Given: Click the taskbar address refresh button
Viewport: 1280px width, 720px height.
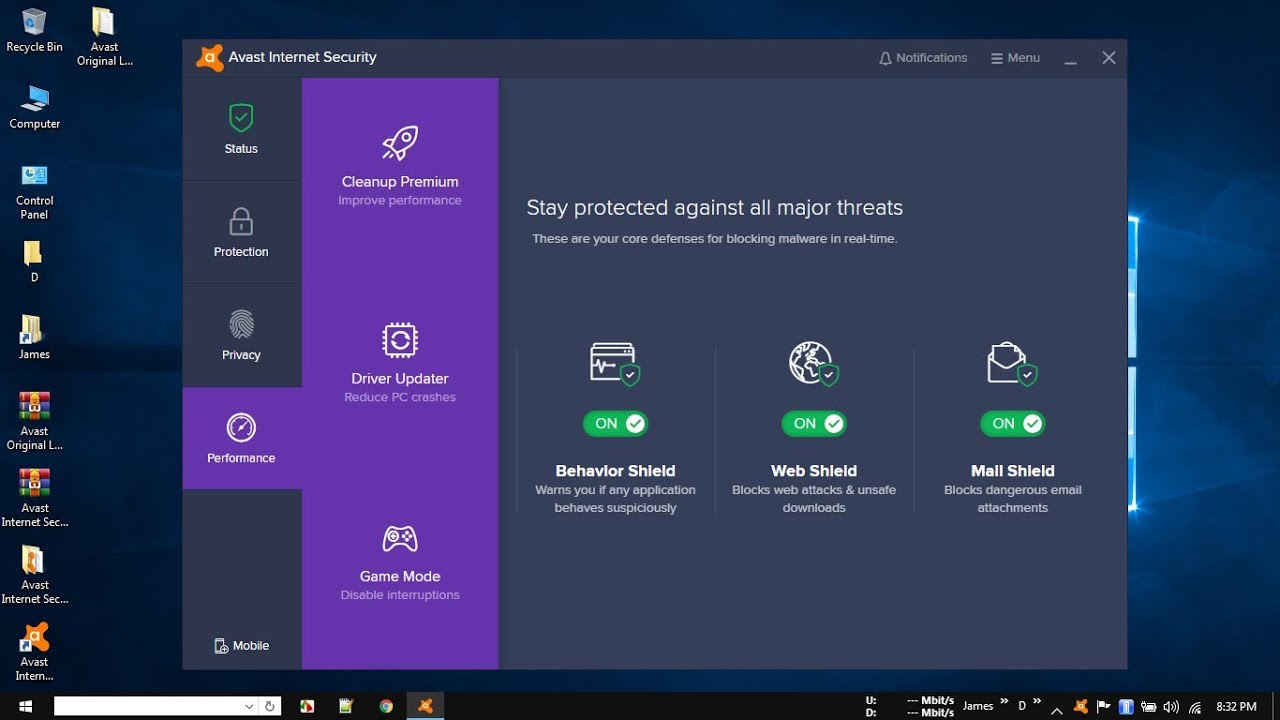Looking at the screenshot, I should [x=269, y=706].
